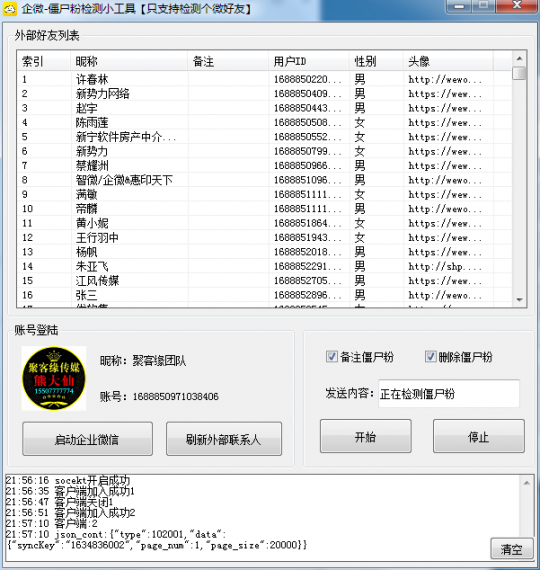Click the friend list scrollbar down arrow
The image size is (540, 570).
tap(519, 300)
